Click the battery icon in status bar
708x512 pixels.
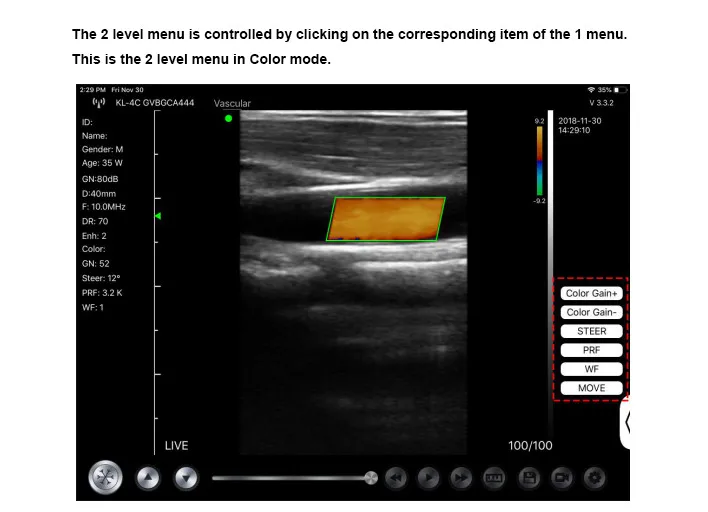[x=620, y=90]
